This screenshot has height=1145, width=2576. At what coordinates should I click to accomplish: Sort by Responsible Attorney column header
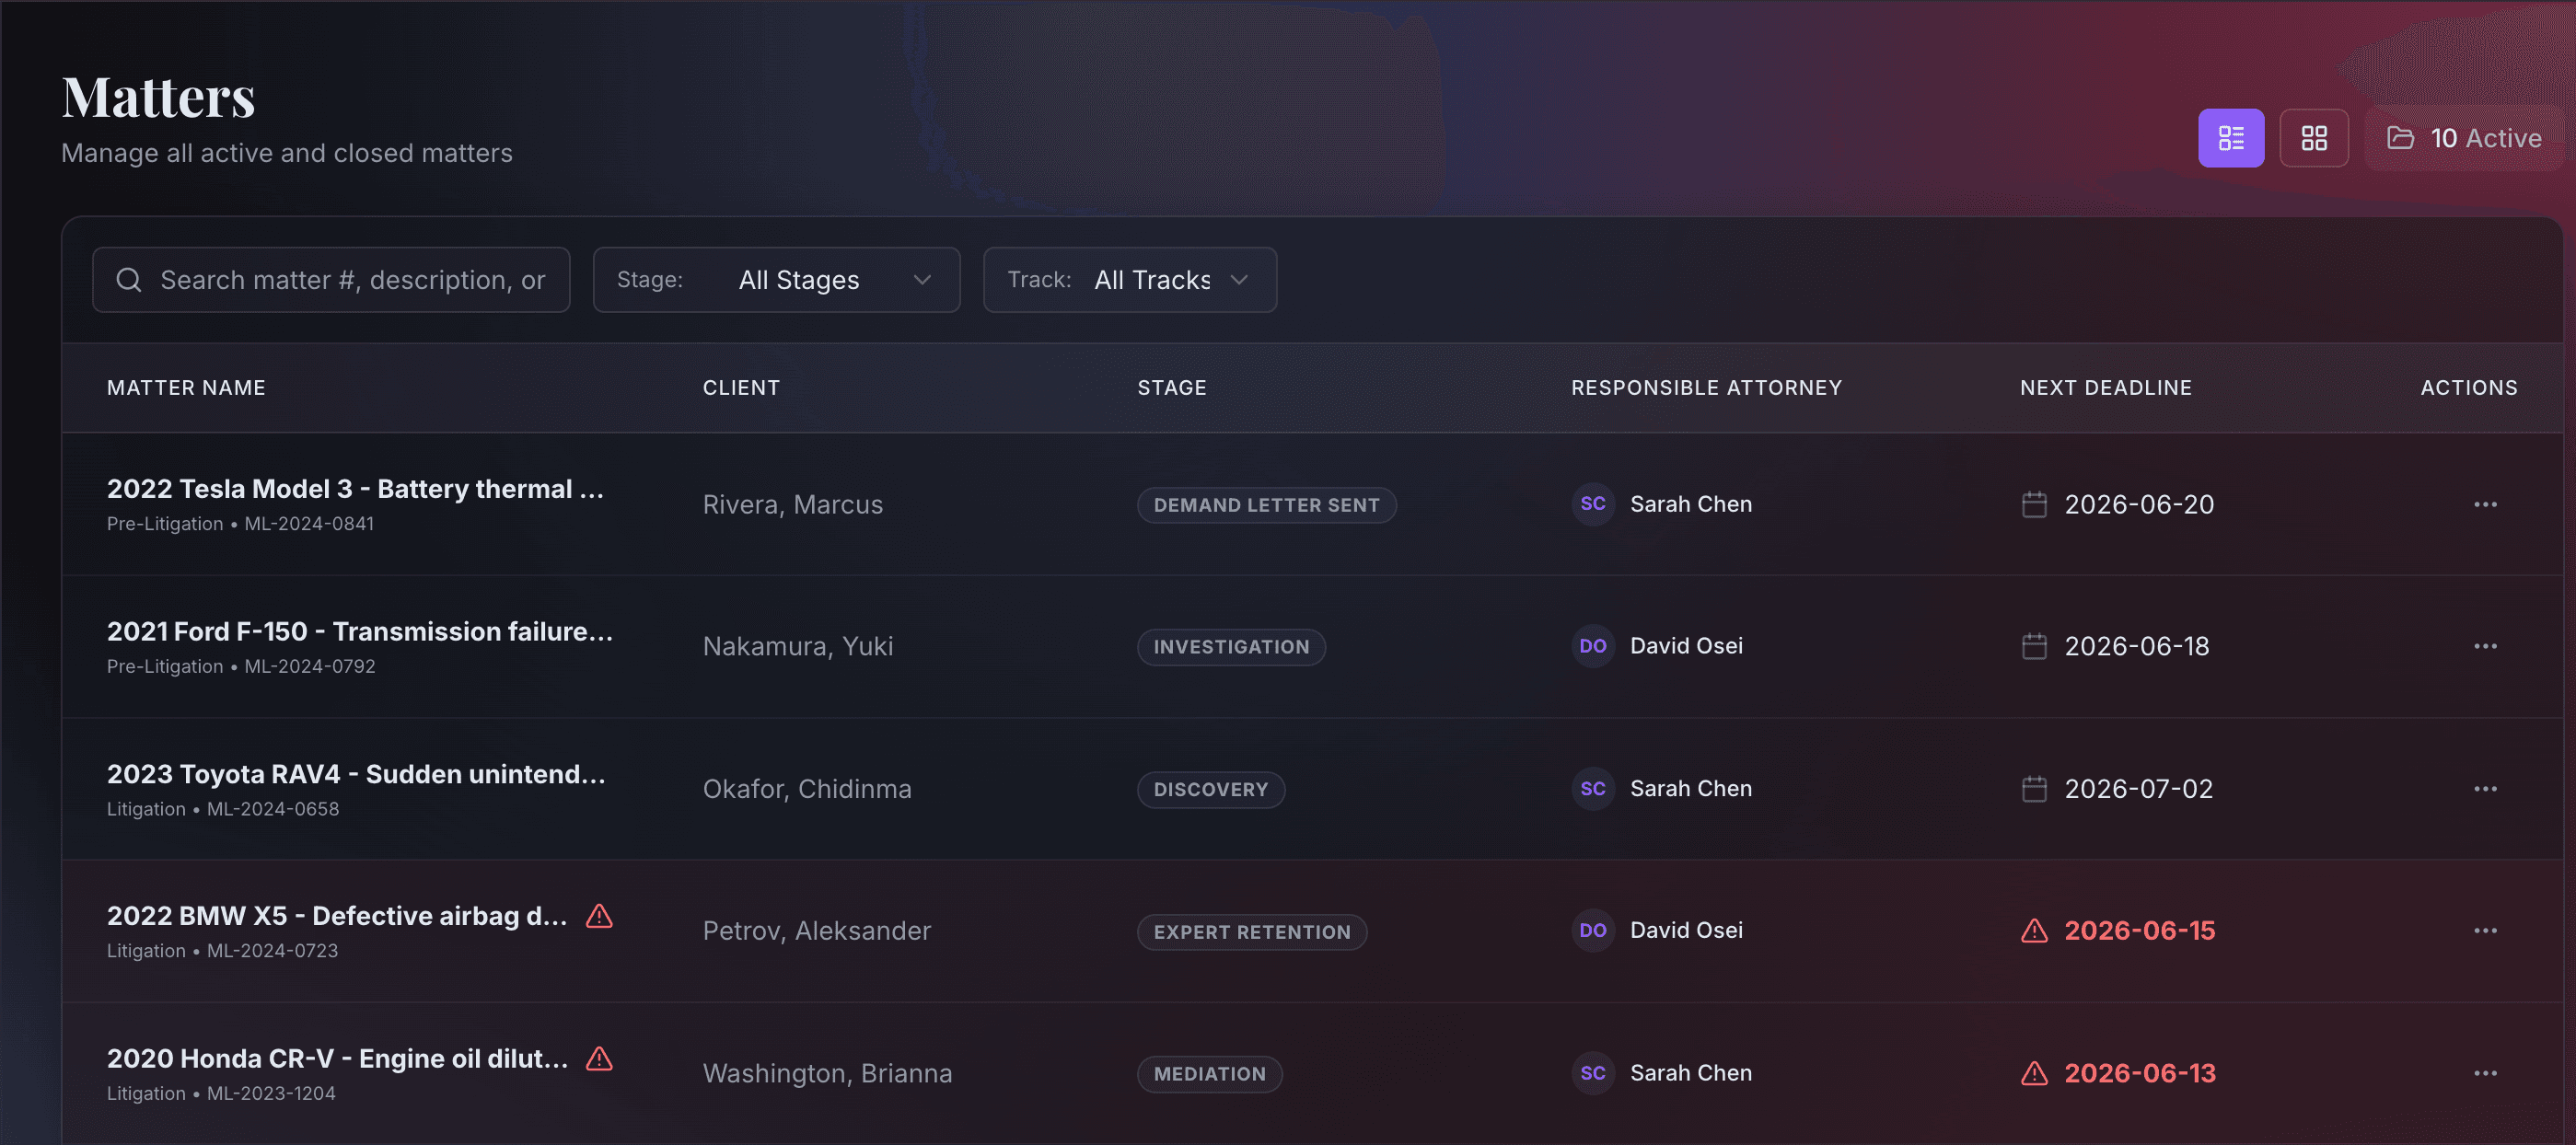[x=1706, y=388]
